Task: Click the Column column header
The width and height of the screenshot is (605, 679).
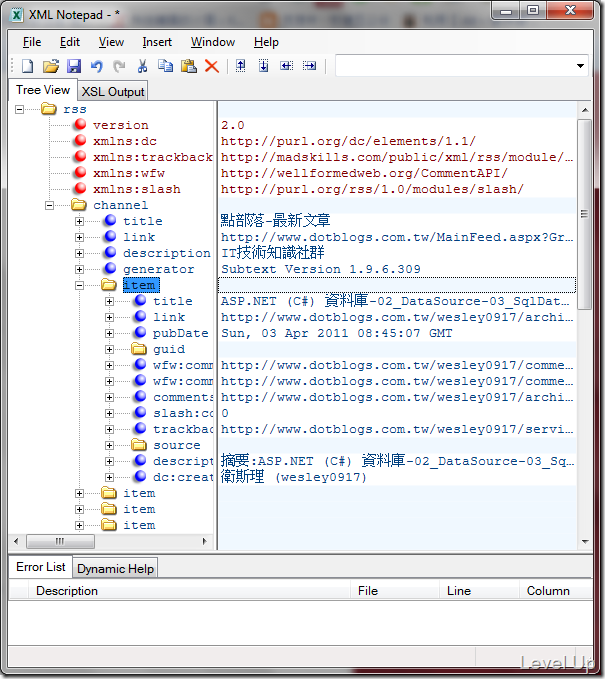Action: point(556,591)
